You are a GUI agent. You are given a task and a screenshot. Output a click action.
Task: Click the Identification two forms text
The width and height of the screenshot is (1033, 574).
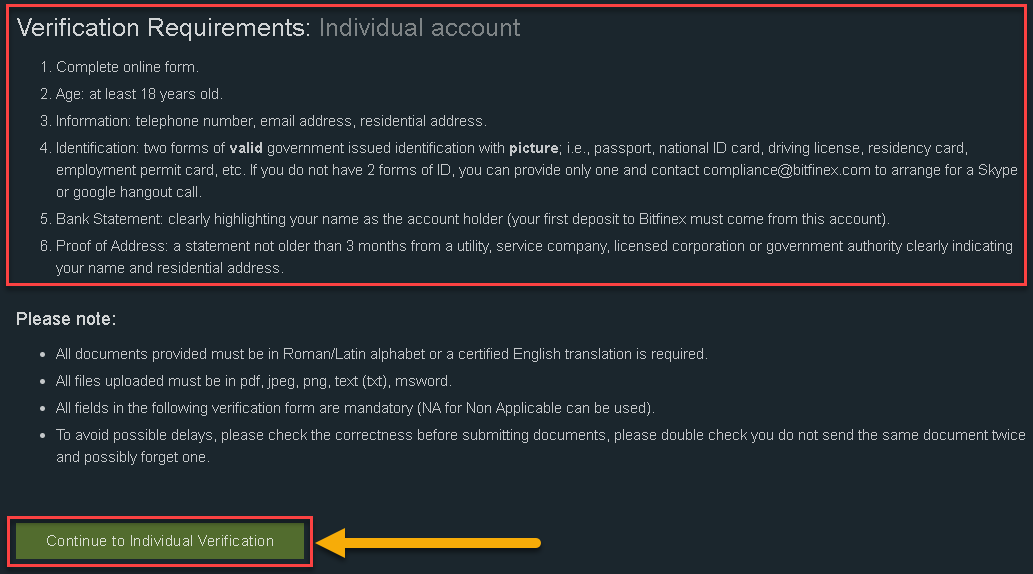tap(140, 148)
